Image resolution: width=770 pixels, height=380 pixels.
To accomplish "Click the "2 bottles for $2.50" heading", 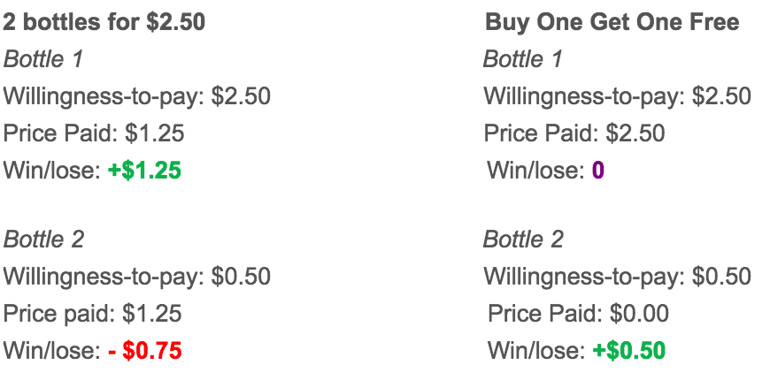I will point(104,23).
